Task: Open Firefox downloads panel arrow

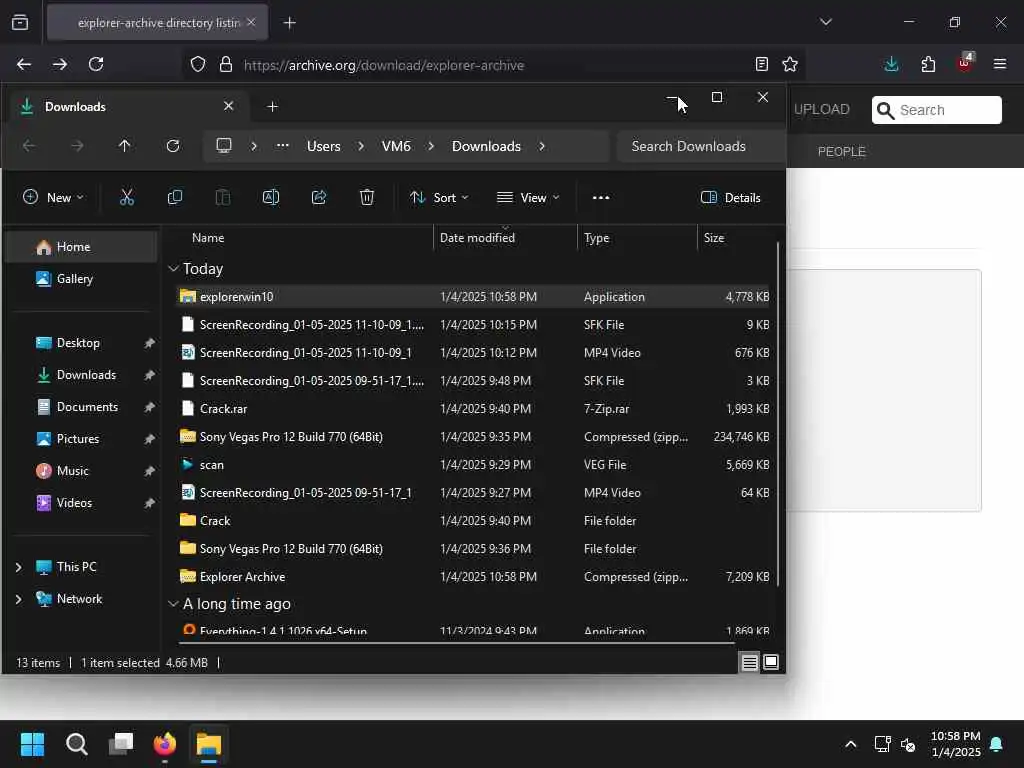Action: point(891,64)
